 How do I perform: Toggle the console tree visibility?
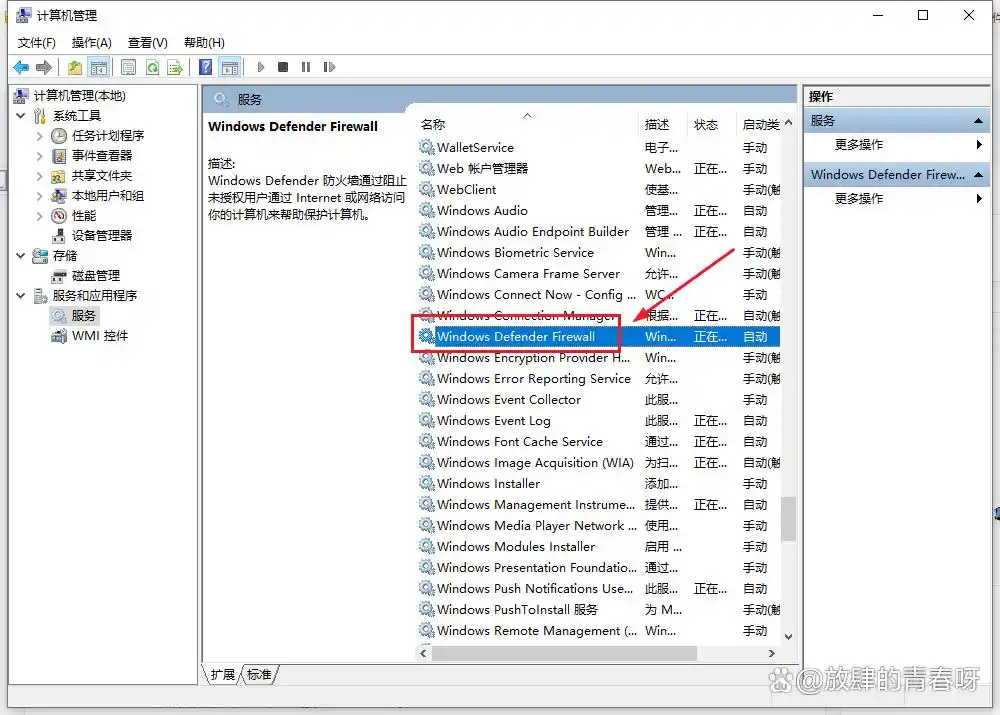click(x=98, y=67)
